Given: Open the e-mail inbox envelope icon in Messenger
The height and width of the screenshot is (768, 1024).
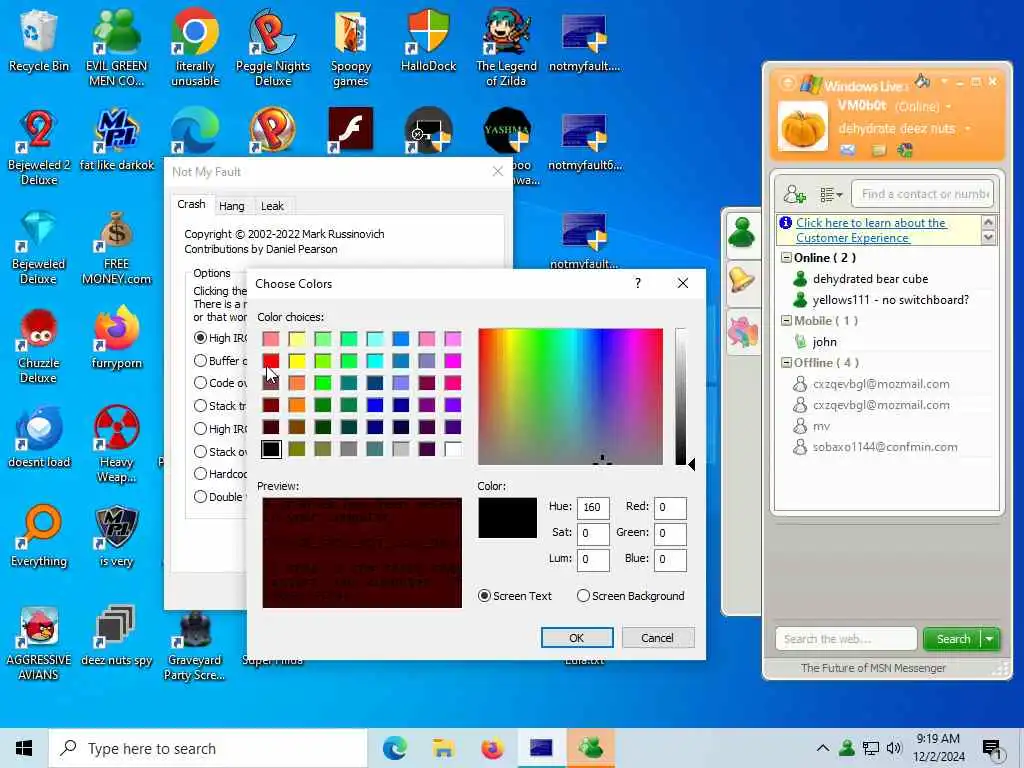Looking at the screenshot, I should [x=848, y=150].
